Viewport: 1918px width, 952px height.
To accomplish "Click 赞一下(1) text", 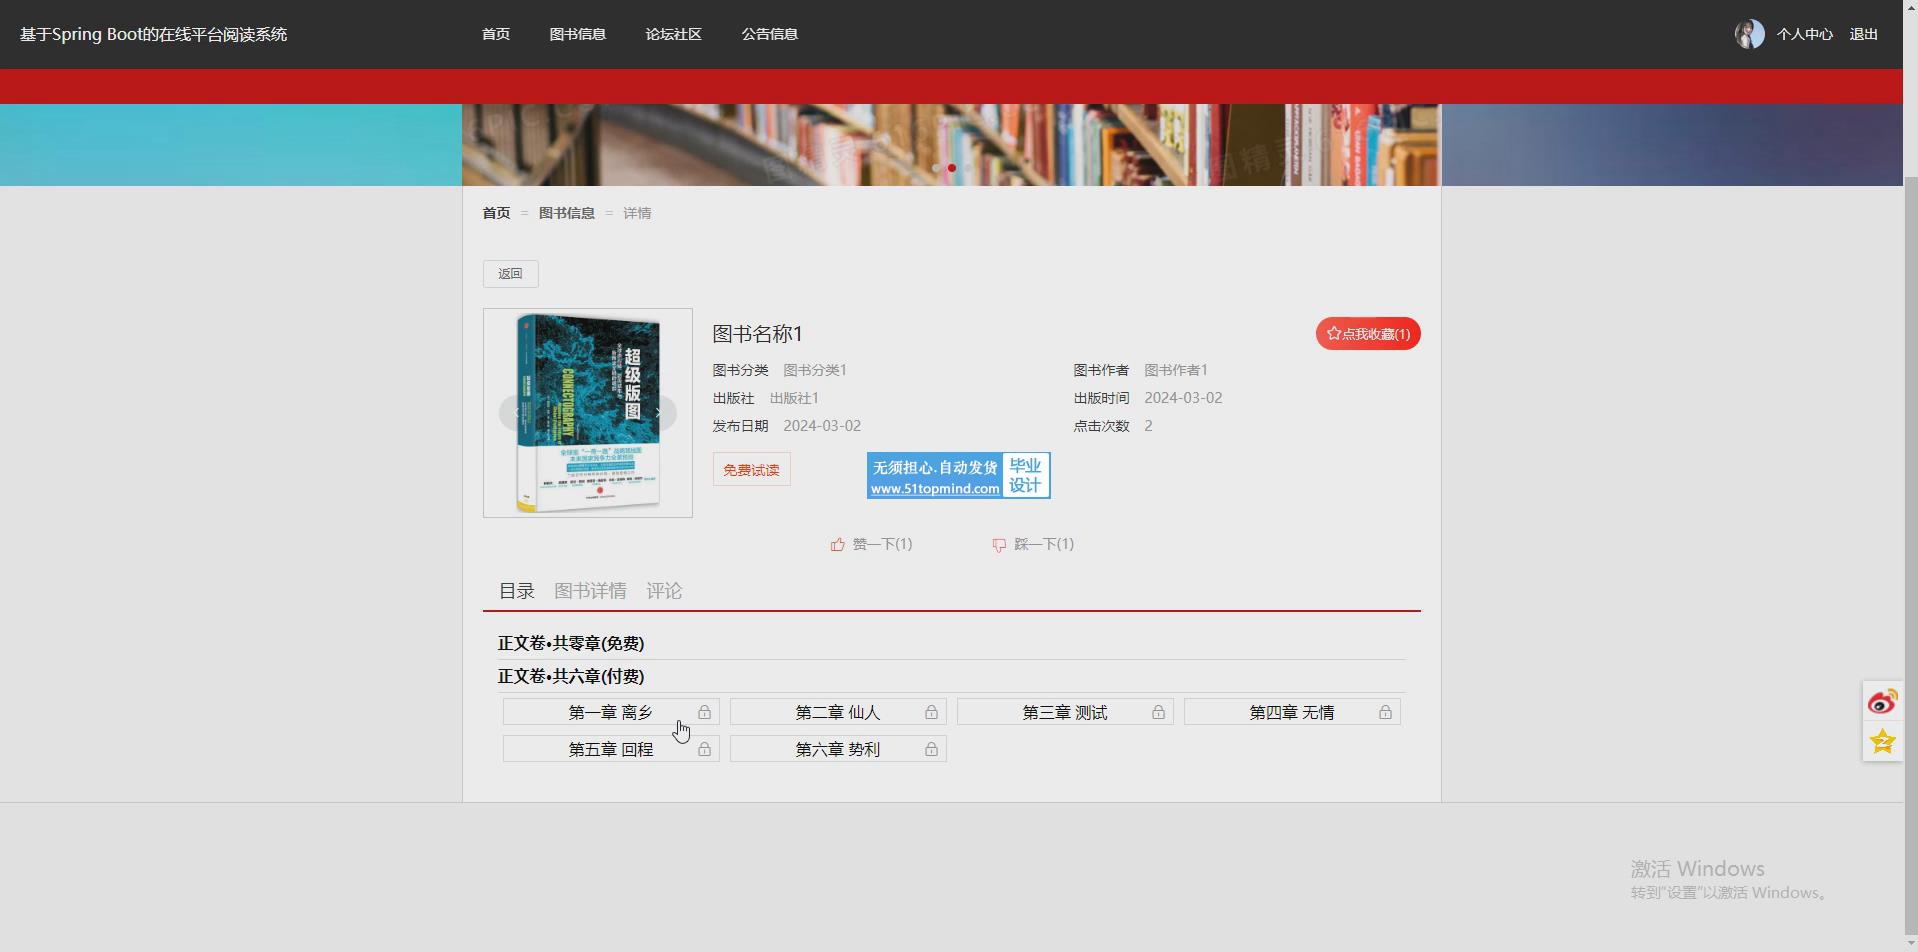I will (x=882, y=544).
